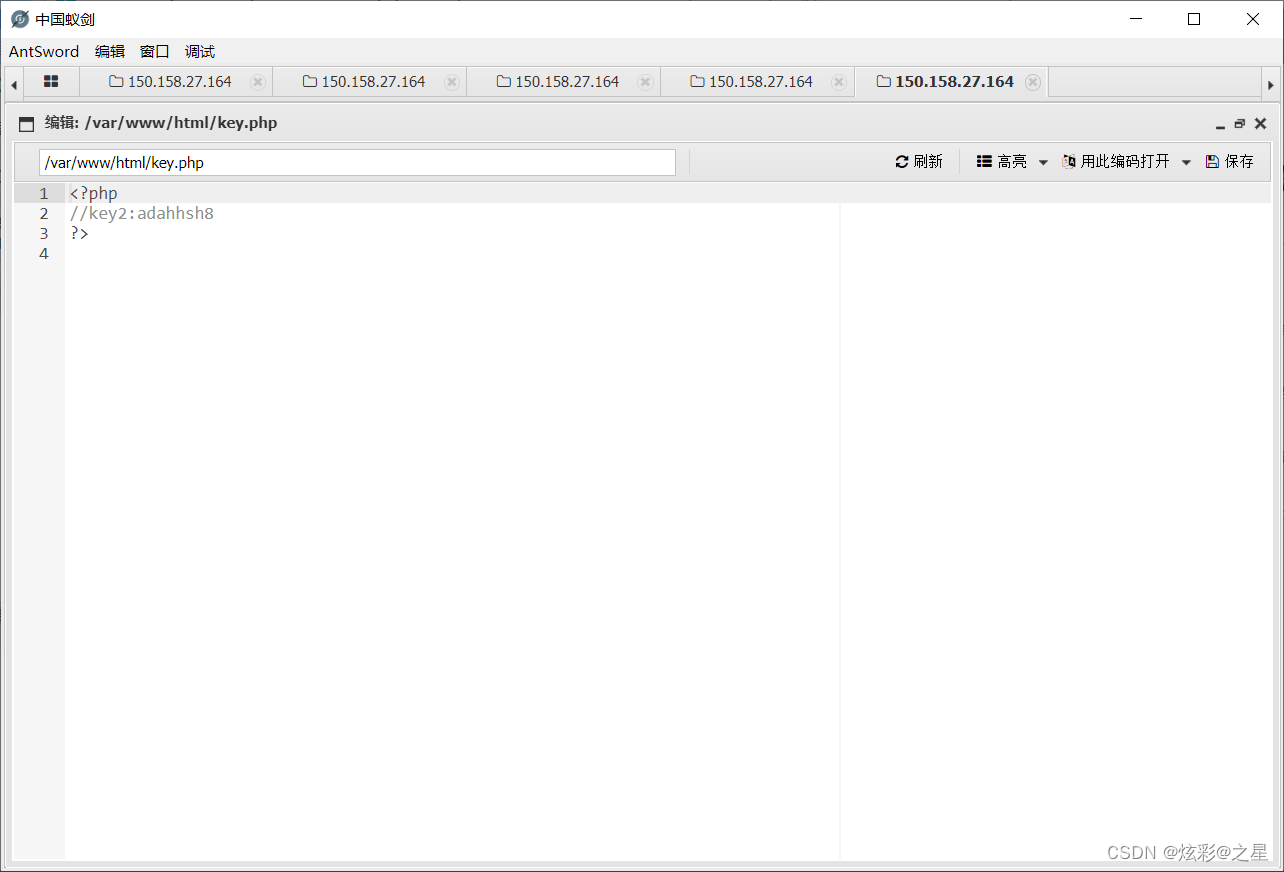Restore the key.php editor panel size

1240,124
